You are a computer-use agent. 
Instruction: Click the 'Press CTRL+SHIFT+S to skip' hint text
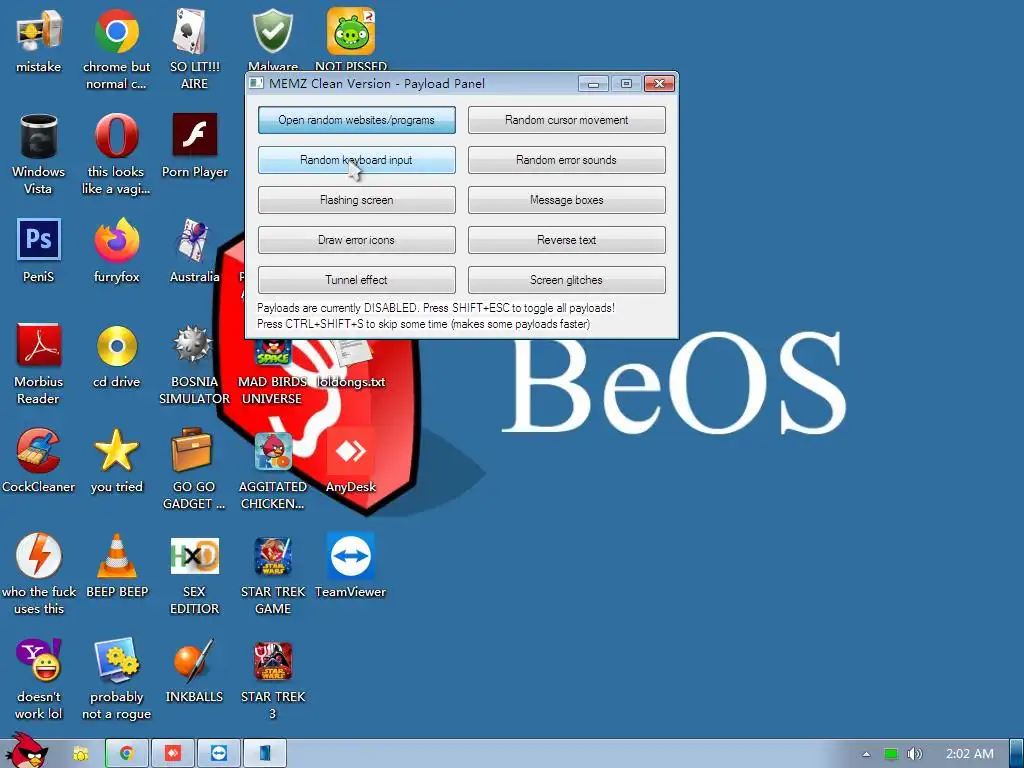[x=423, y=324]
